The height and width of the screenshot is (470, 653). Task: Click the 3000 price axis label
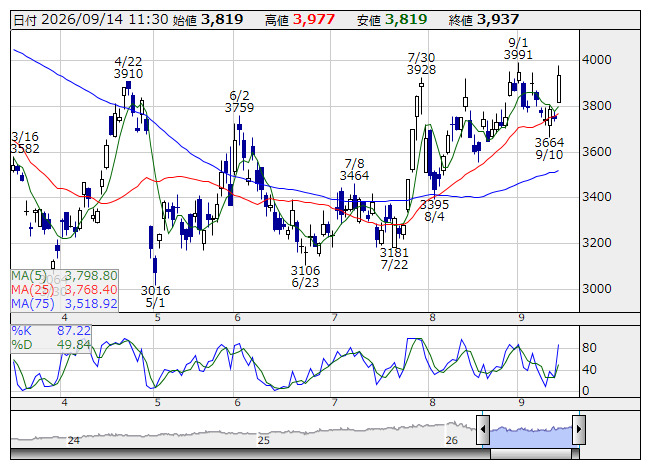[x=597, y=288]
